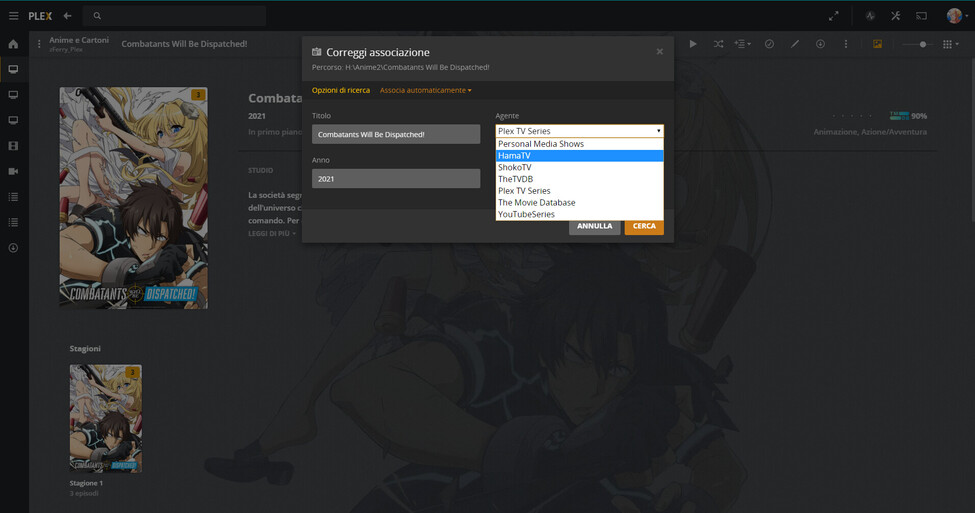The height and width of the screenshot is (513, 975).
Task: Shuffle playback with the shuffle icon
Action: [718, 44]
